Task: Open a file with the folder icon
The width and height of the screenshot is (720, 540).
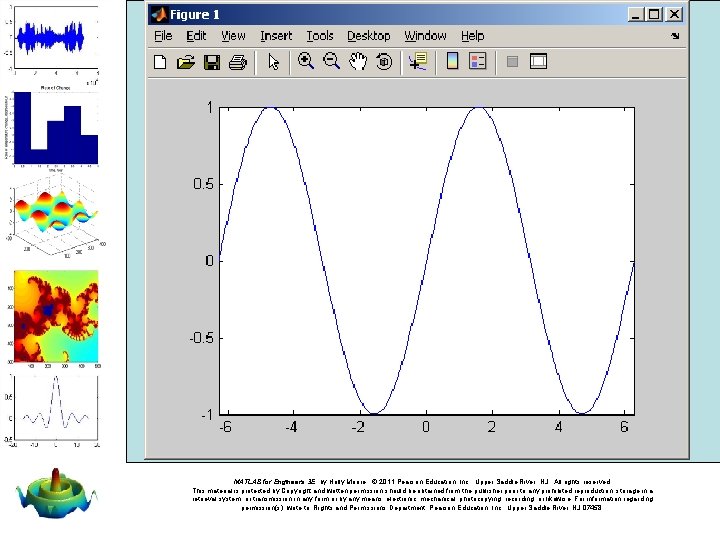Action: [x=186, y=62]
